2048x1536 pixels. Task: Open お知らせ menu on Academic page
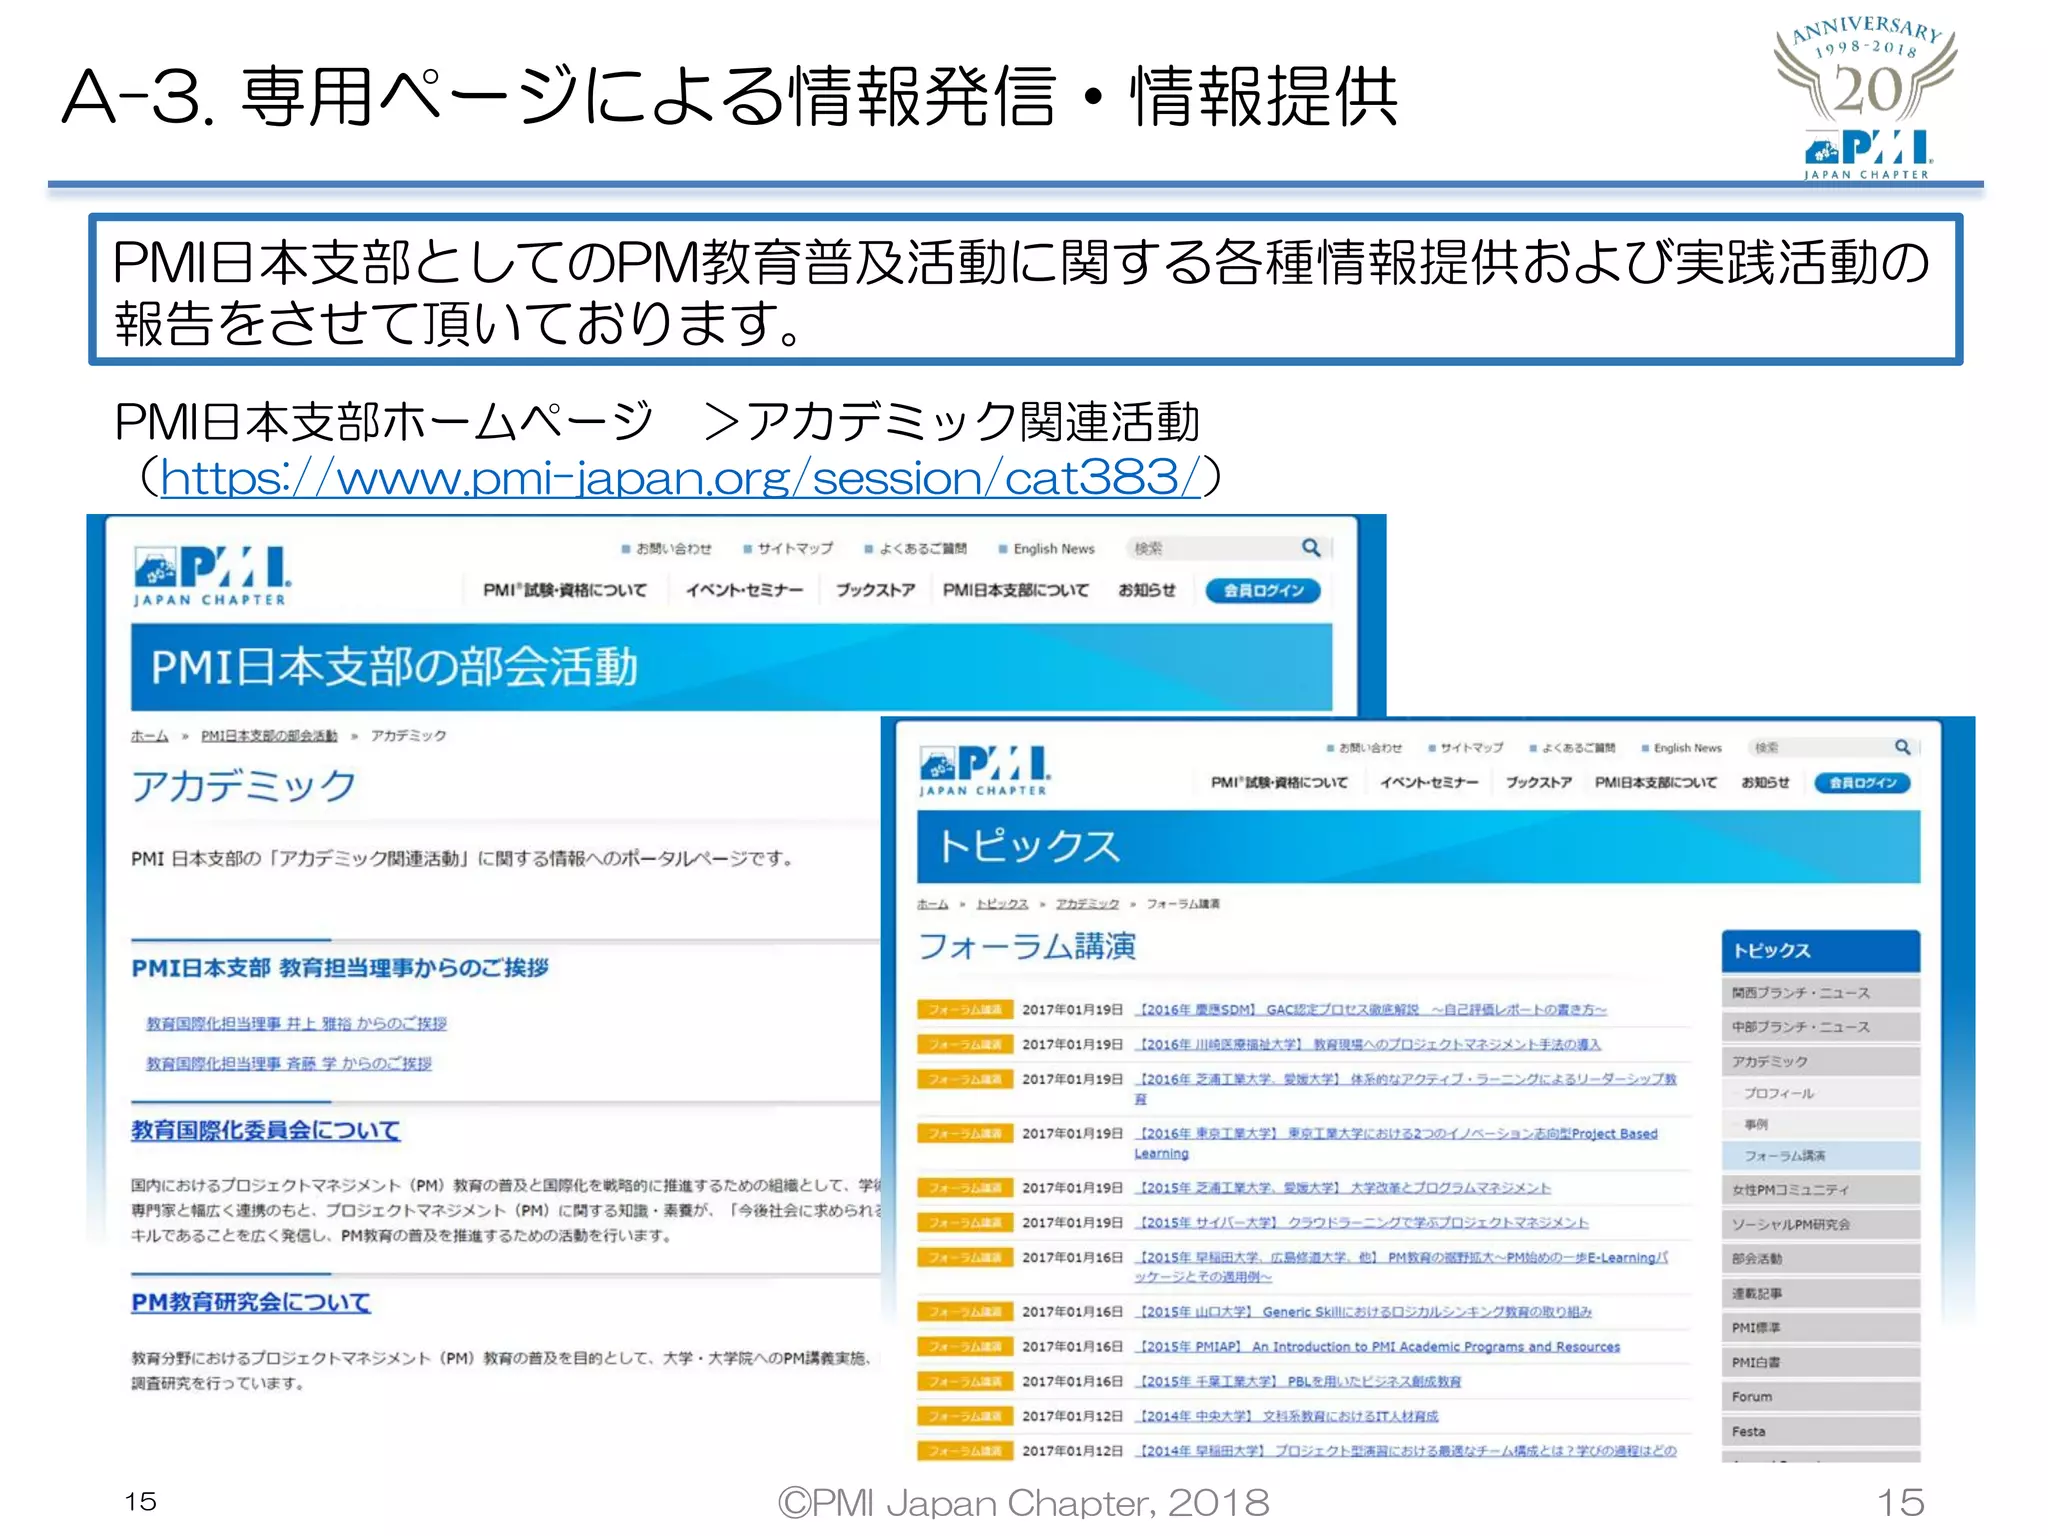1147,590
